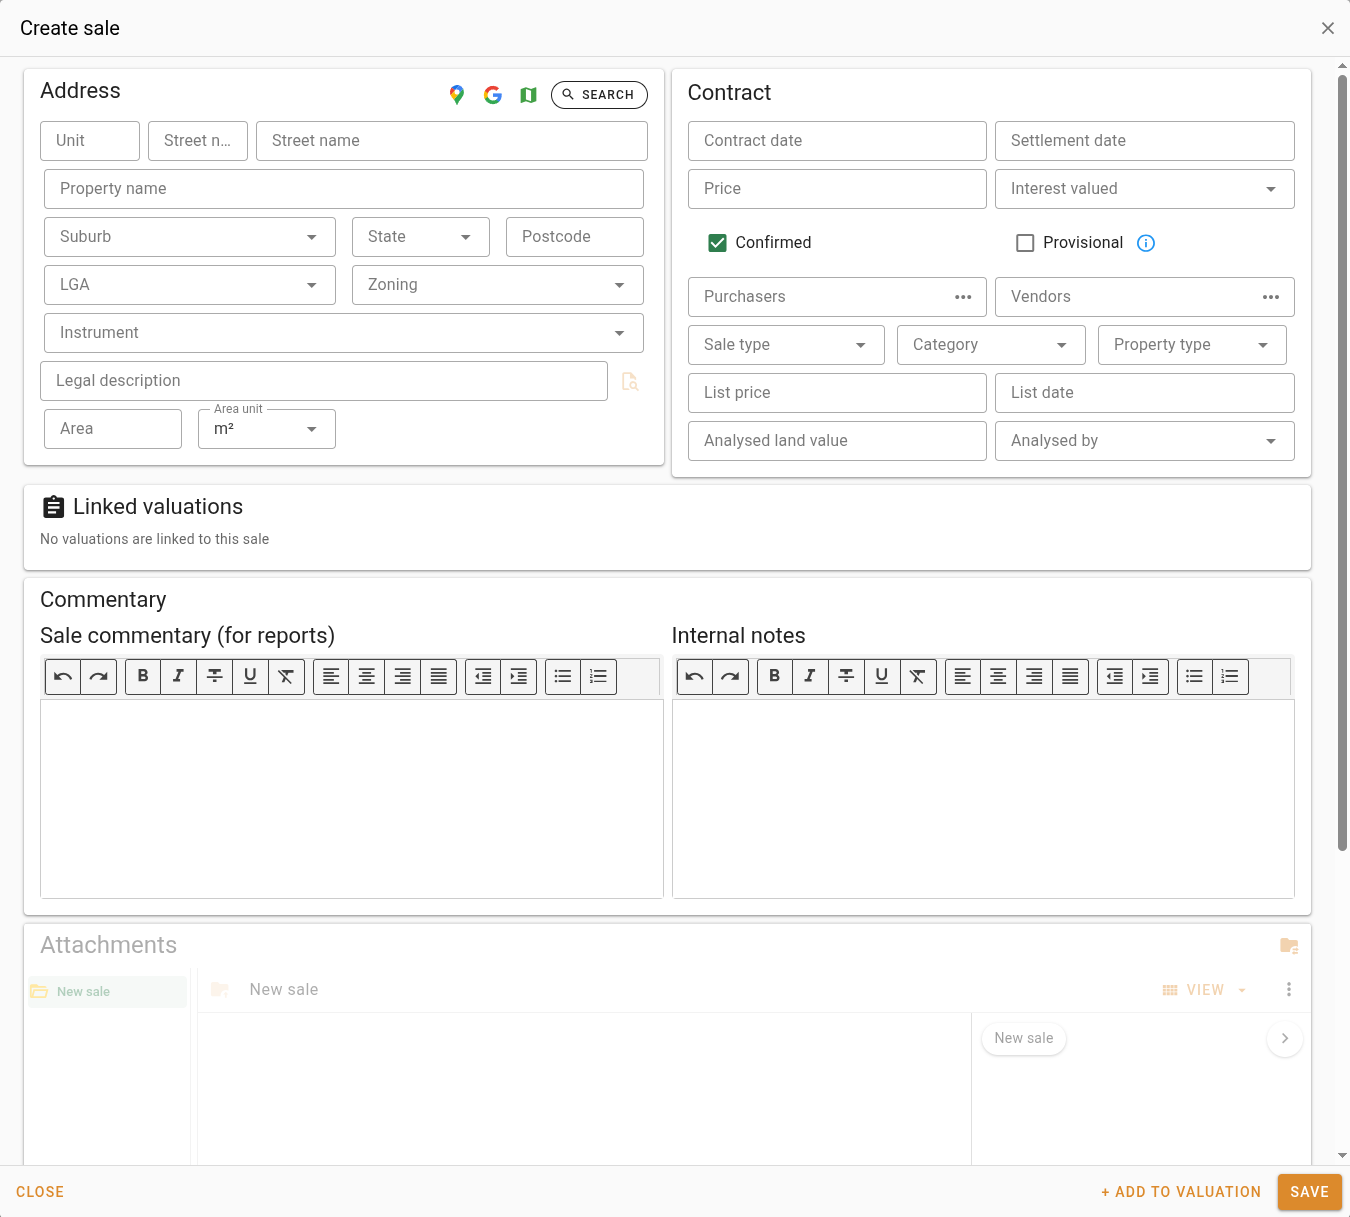Screen dimensions: 1350x1217
Task: Clear formatting in Sale commentary editor
Action: [x=287, y=677]
